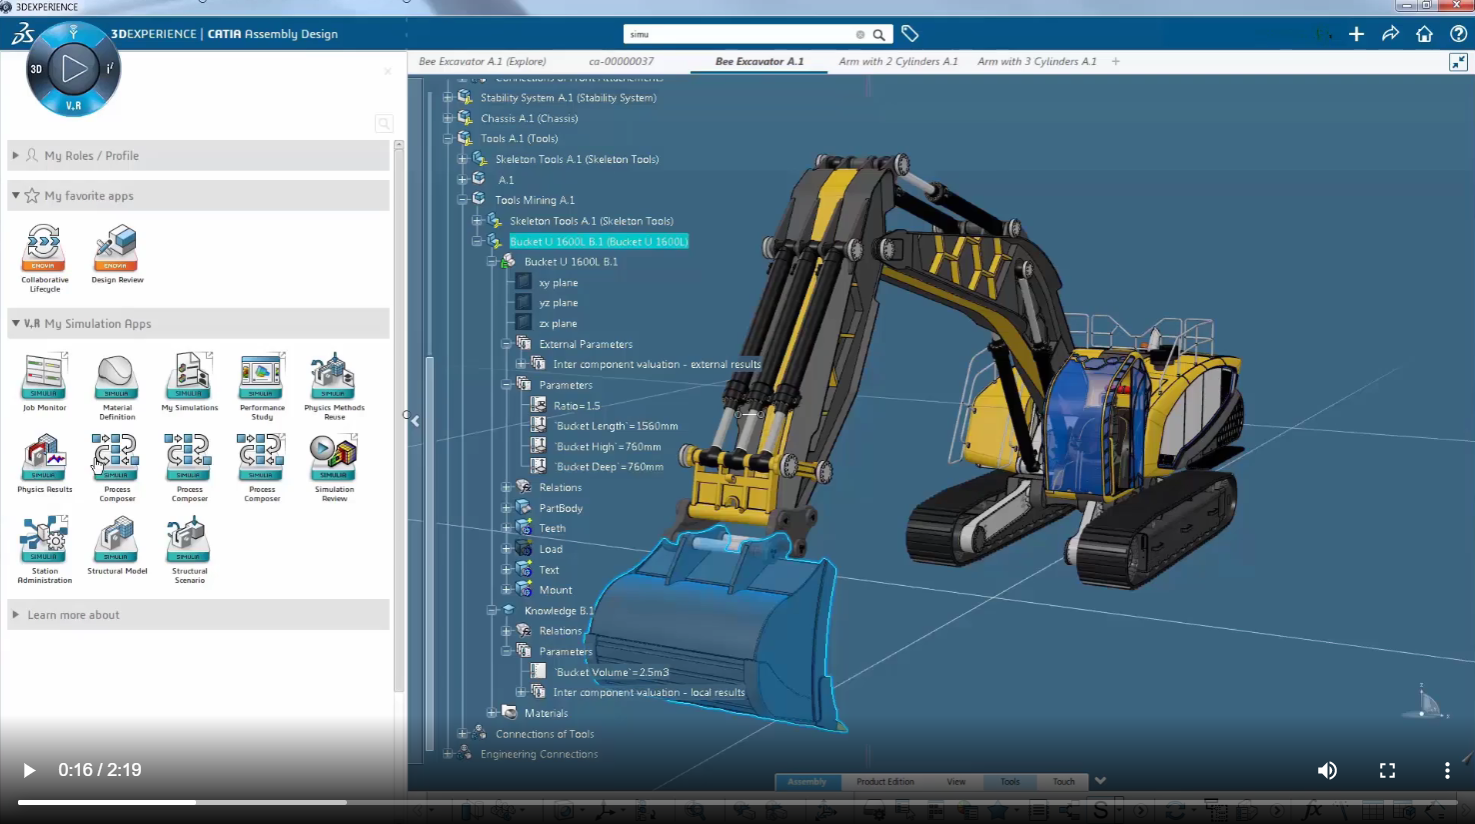
Task: Expand the Materials tree node
Action: click(492, 713)
